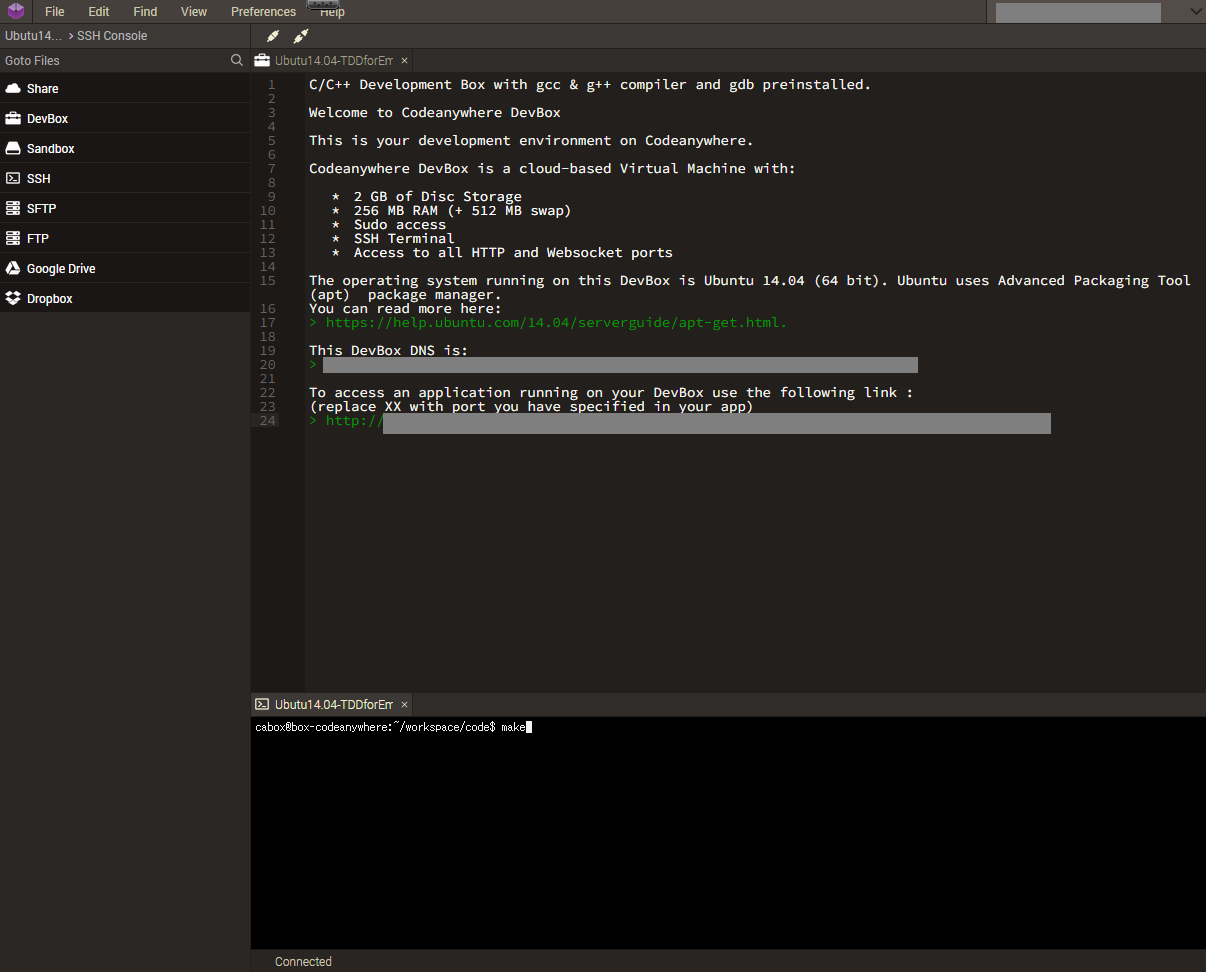Click line number 1 in the gutter
The image size is (1206, 972).
pyautogui.click(x=271, y=85)
